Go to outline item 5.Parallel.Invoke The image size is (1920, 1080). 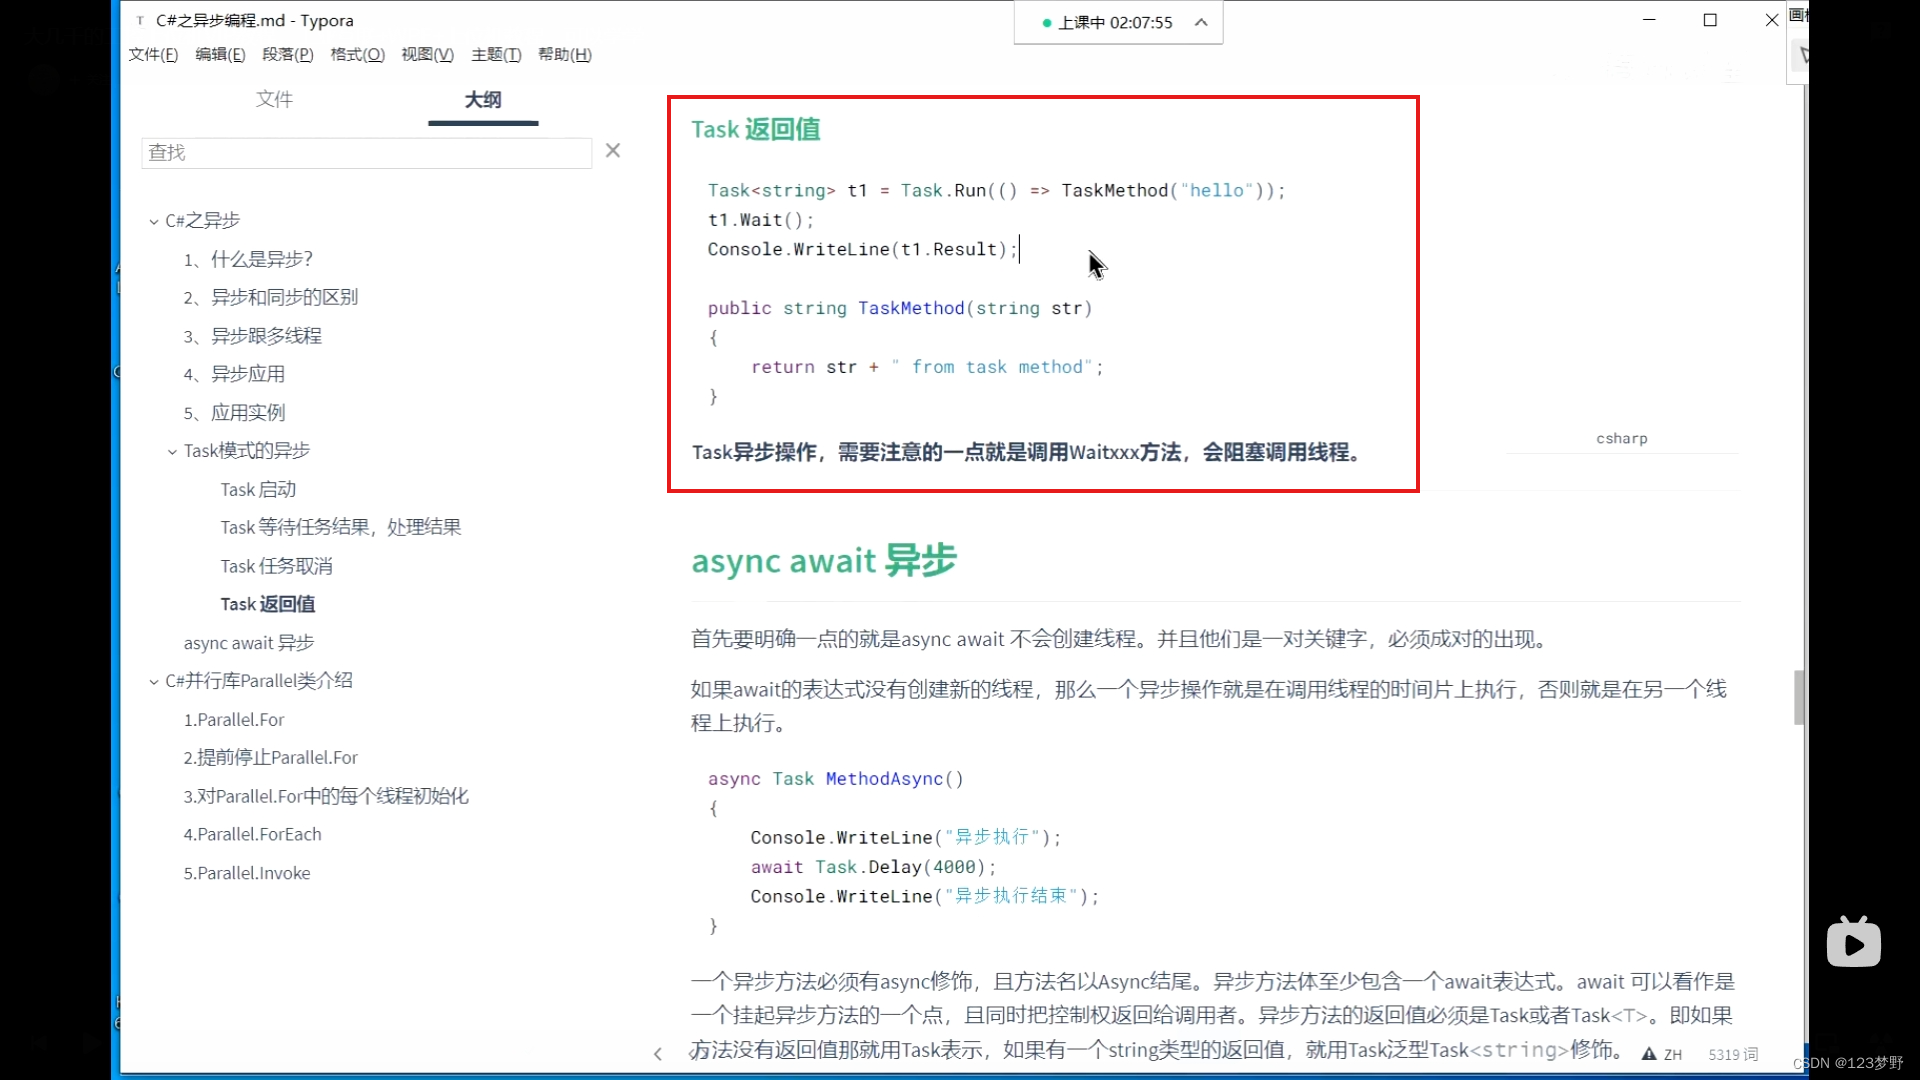(x=247, y=873)
